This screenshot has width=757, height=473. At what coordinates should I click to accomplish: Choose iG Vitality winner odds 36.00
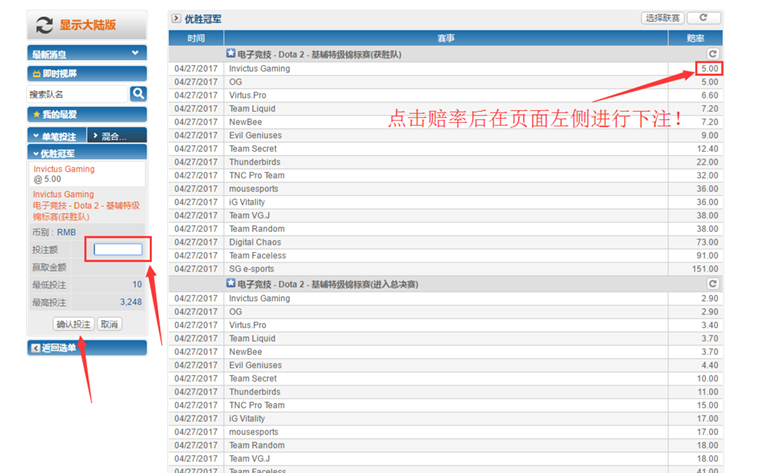pyautogui.click(x=707, y=202)
